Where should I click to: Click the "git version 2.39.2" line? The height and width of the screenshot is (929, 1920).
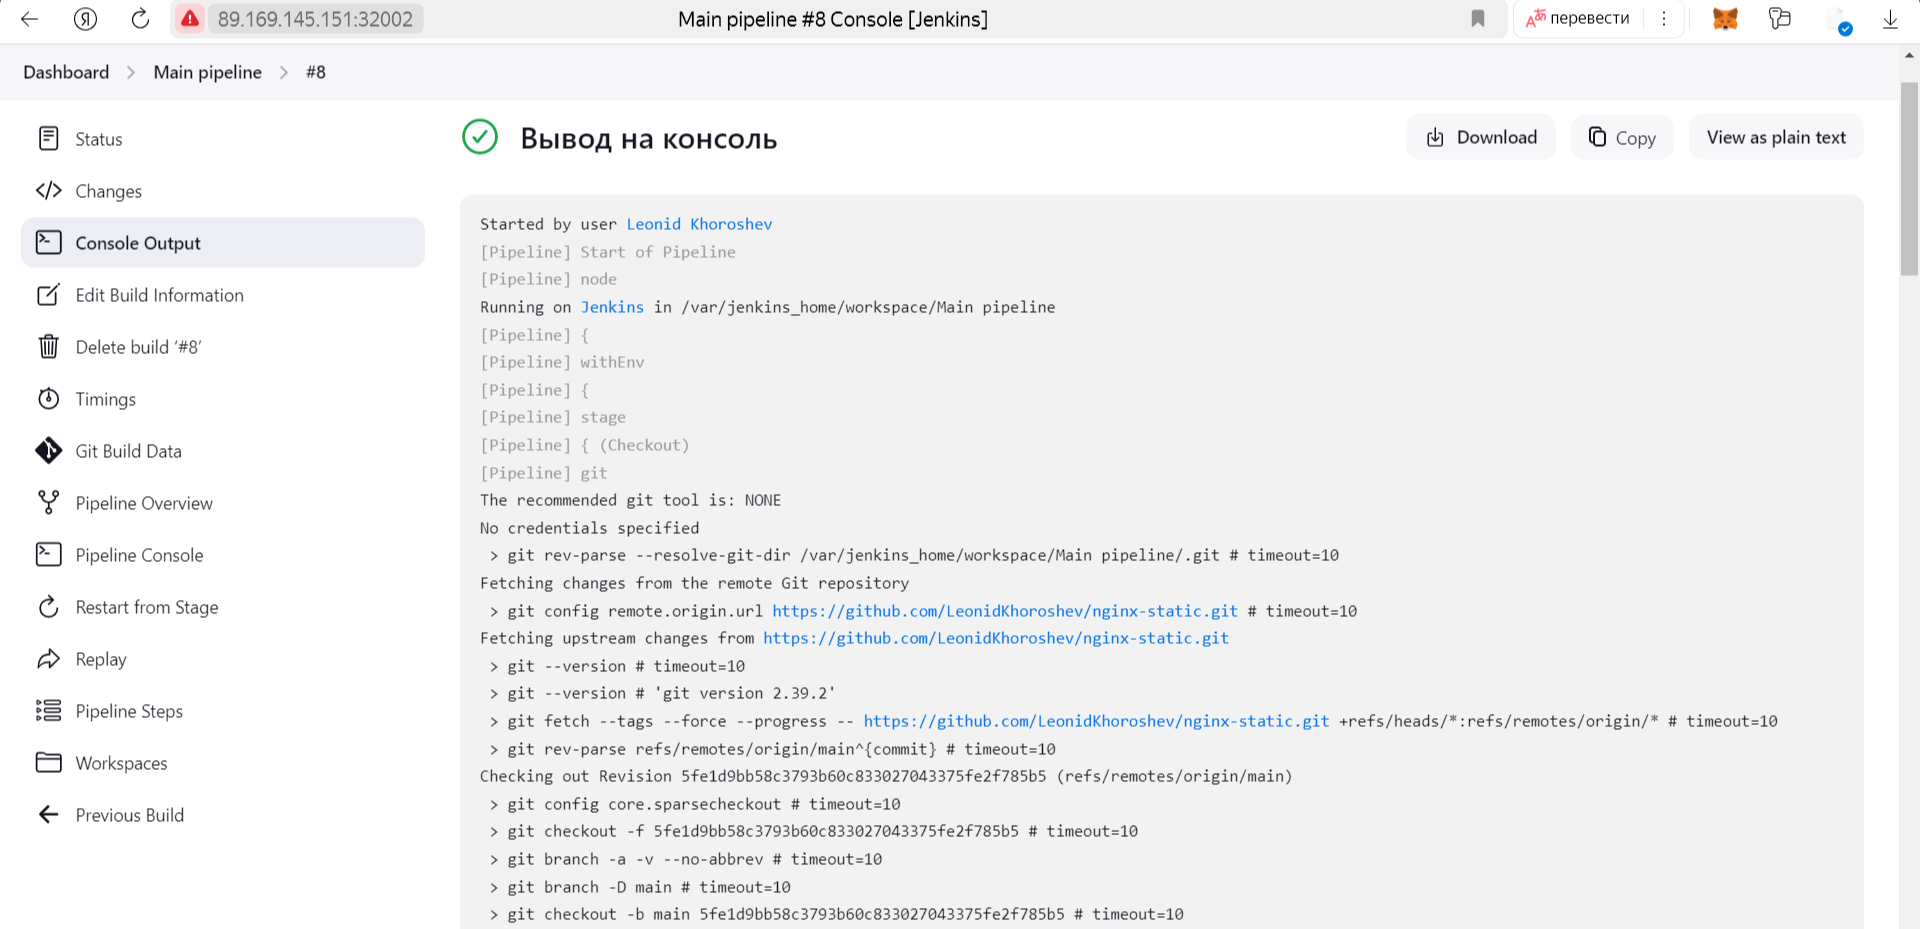[x=662, y=693]
